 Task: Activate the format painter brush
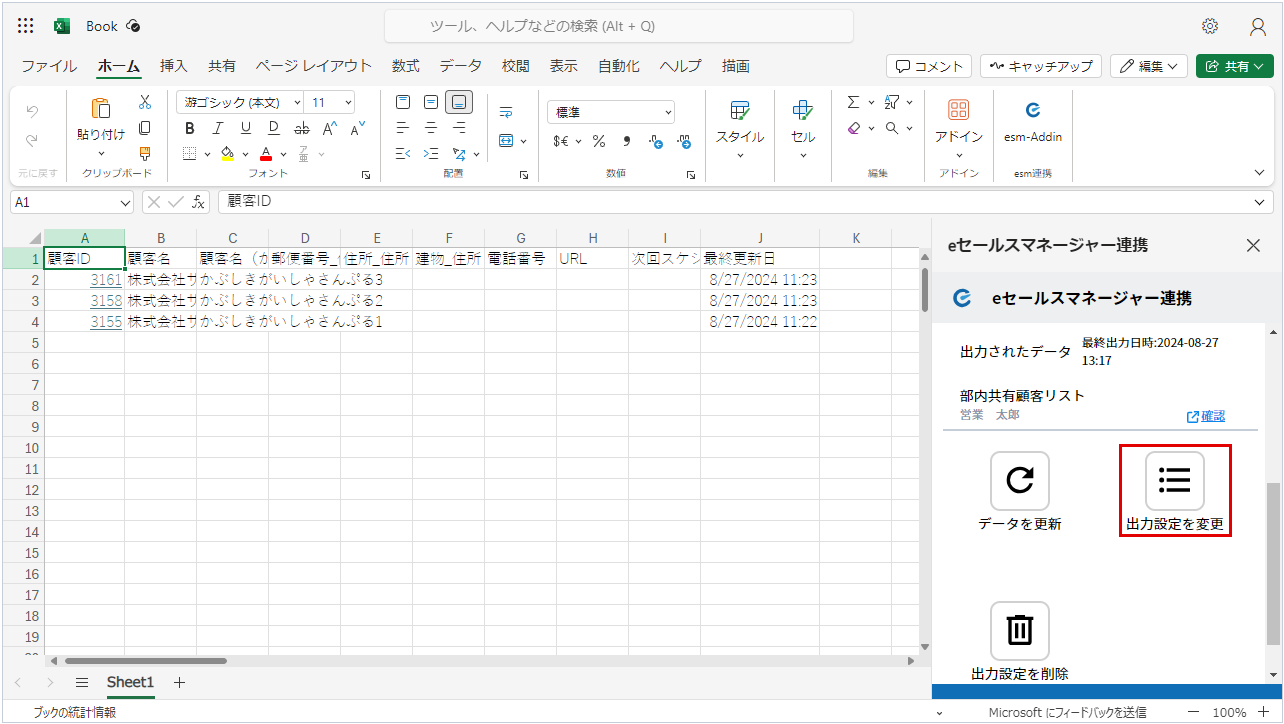[x=145, y=153]
